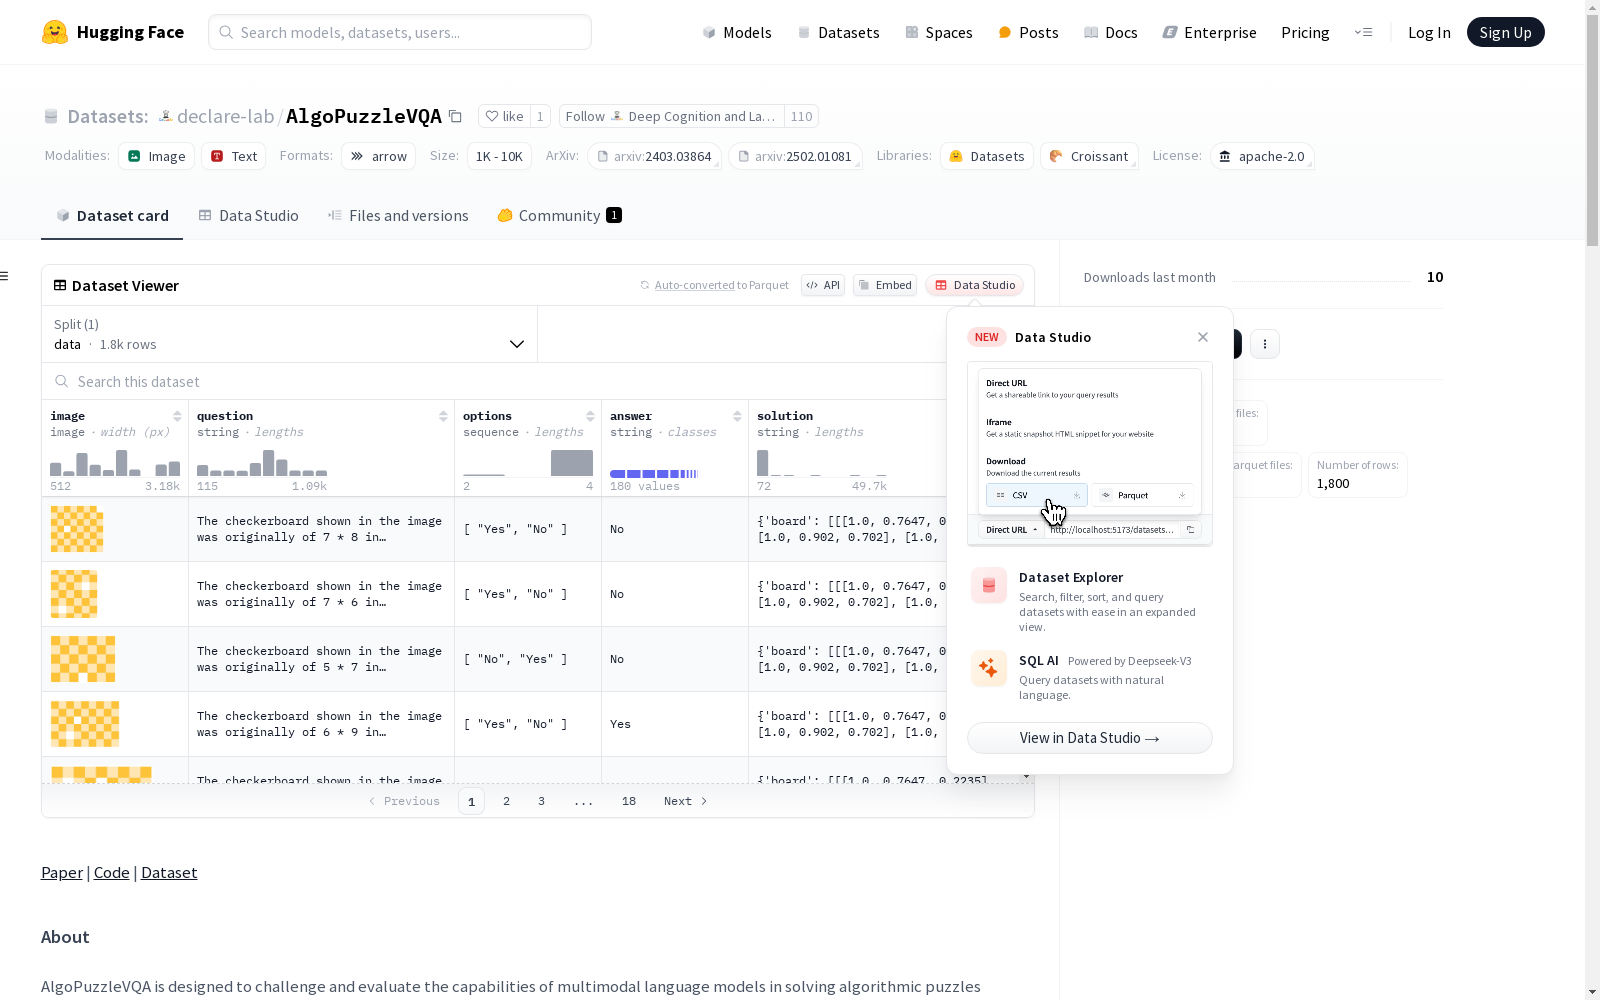Image resolution: width=1600 pixels, height=1000 pixels.
Task: Click the Data Studio button in viewer header
Action: coord(975,285)
